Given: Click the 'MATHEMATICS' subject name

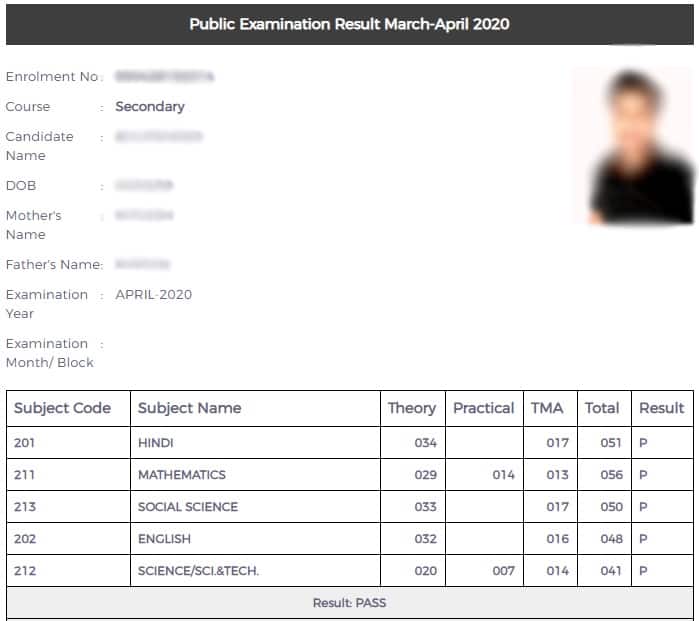Looking at the screenshot, I should [x=182, y=475].
